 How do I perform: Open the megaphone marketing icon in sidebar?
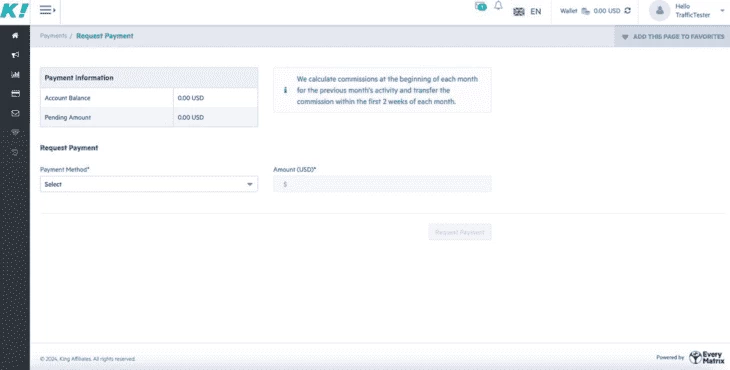point(15,55)
